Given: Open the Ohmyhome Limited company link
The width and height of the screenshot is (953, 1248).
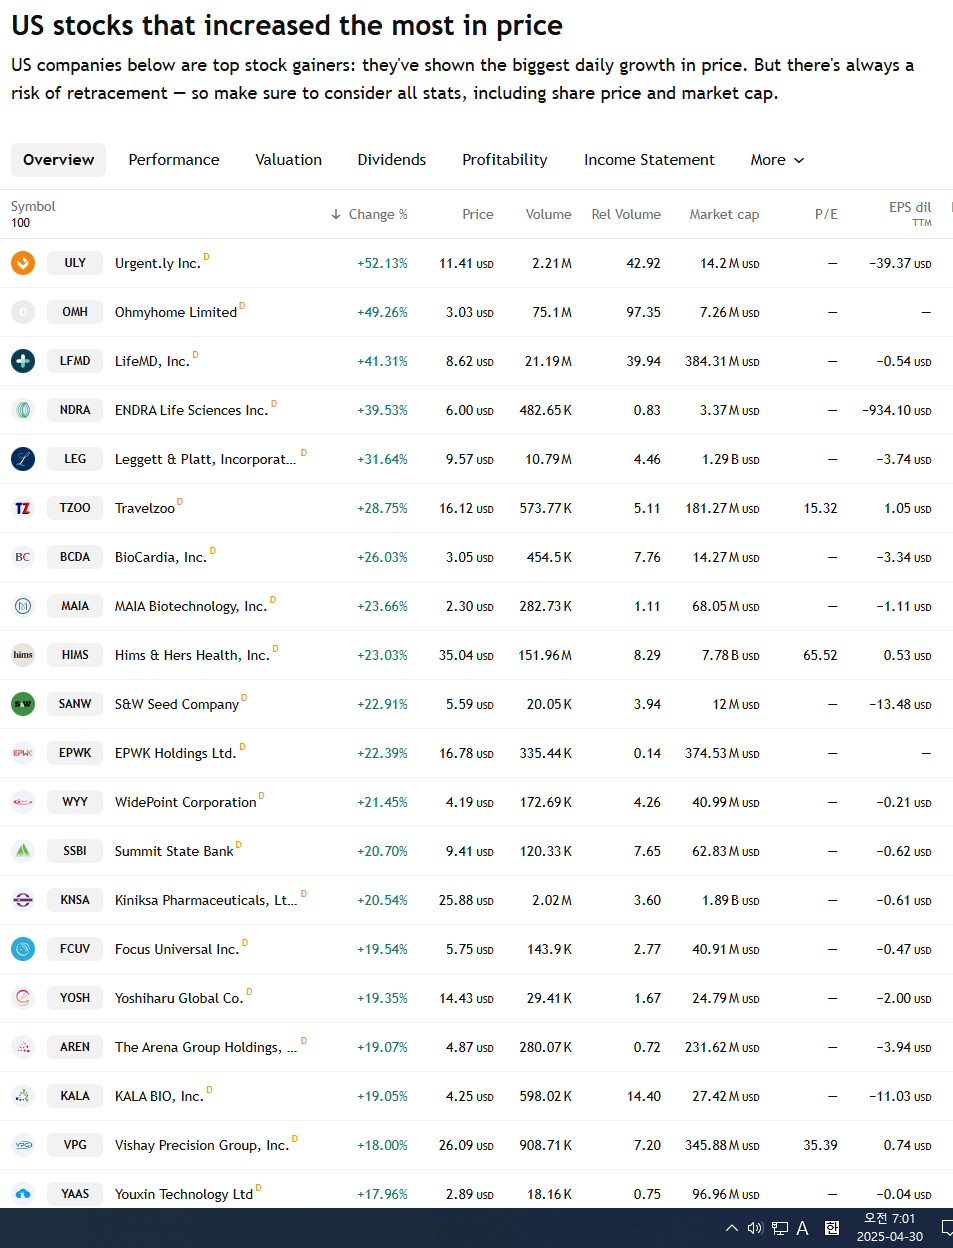Looking at the screenshot, I should point(176,312).
